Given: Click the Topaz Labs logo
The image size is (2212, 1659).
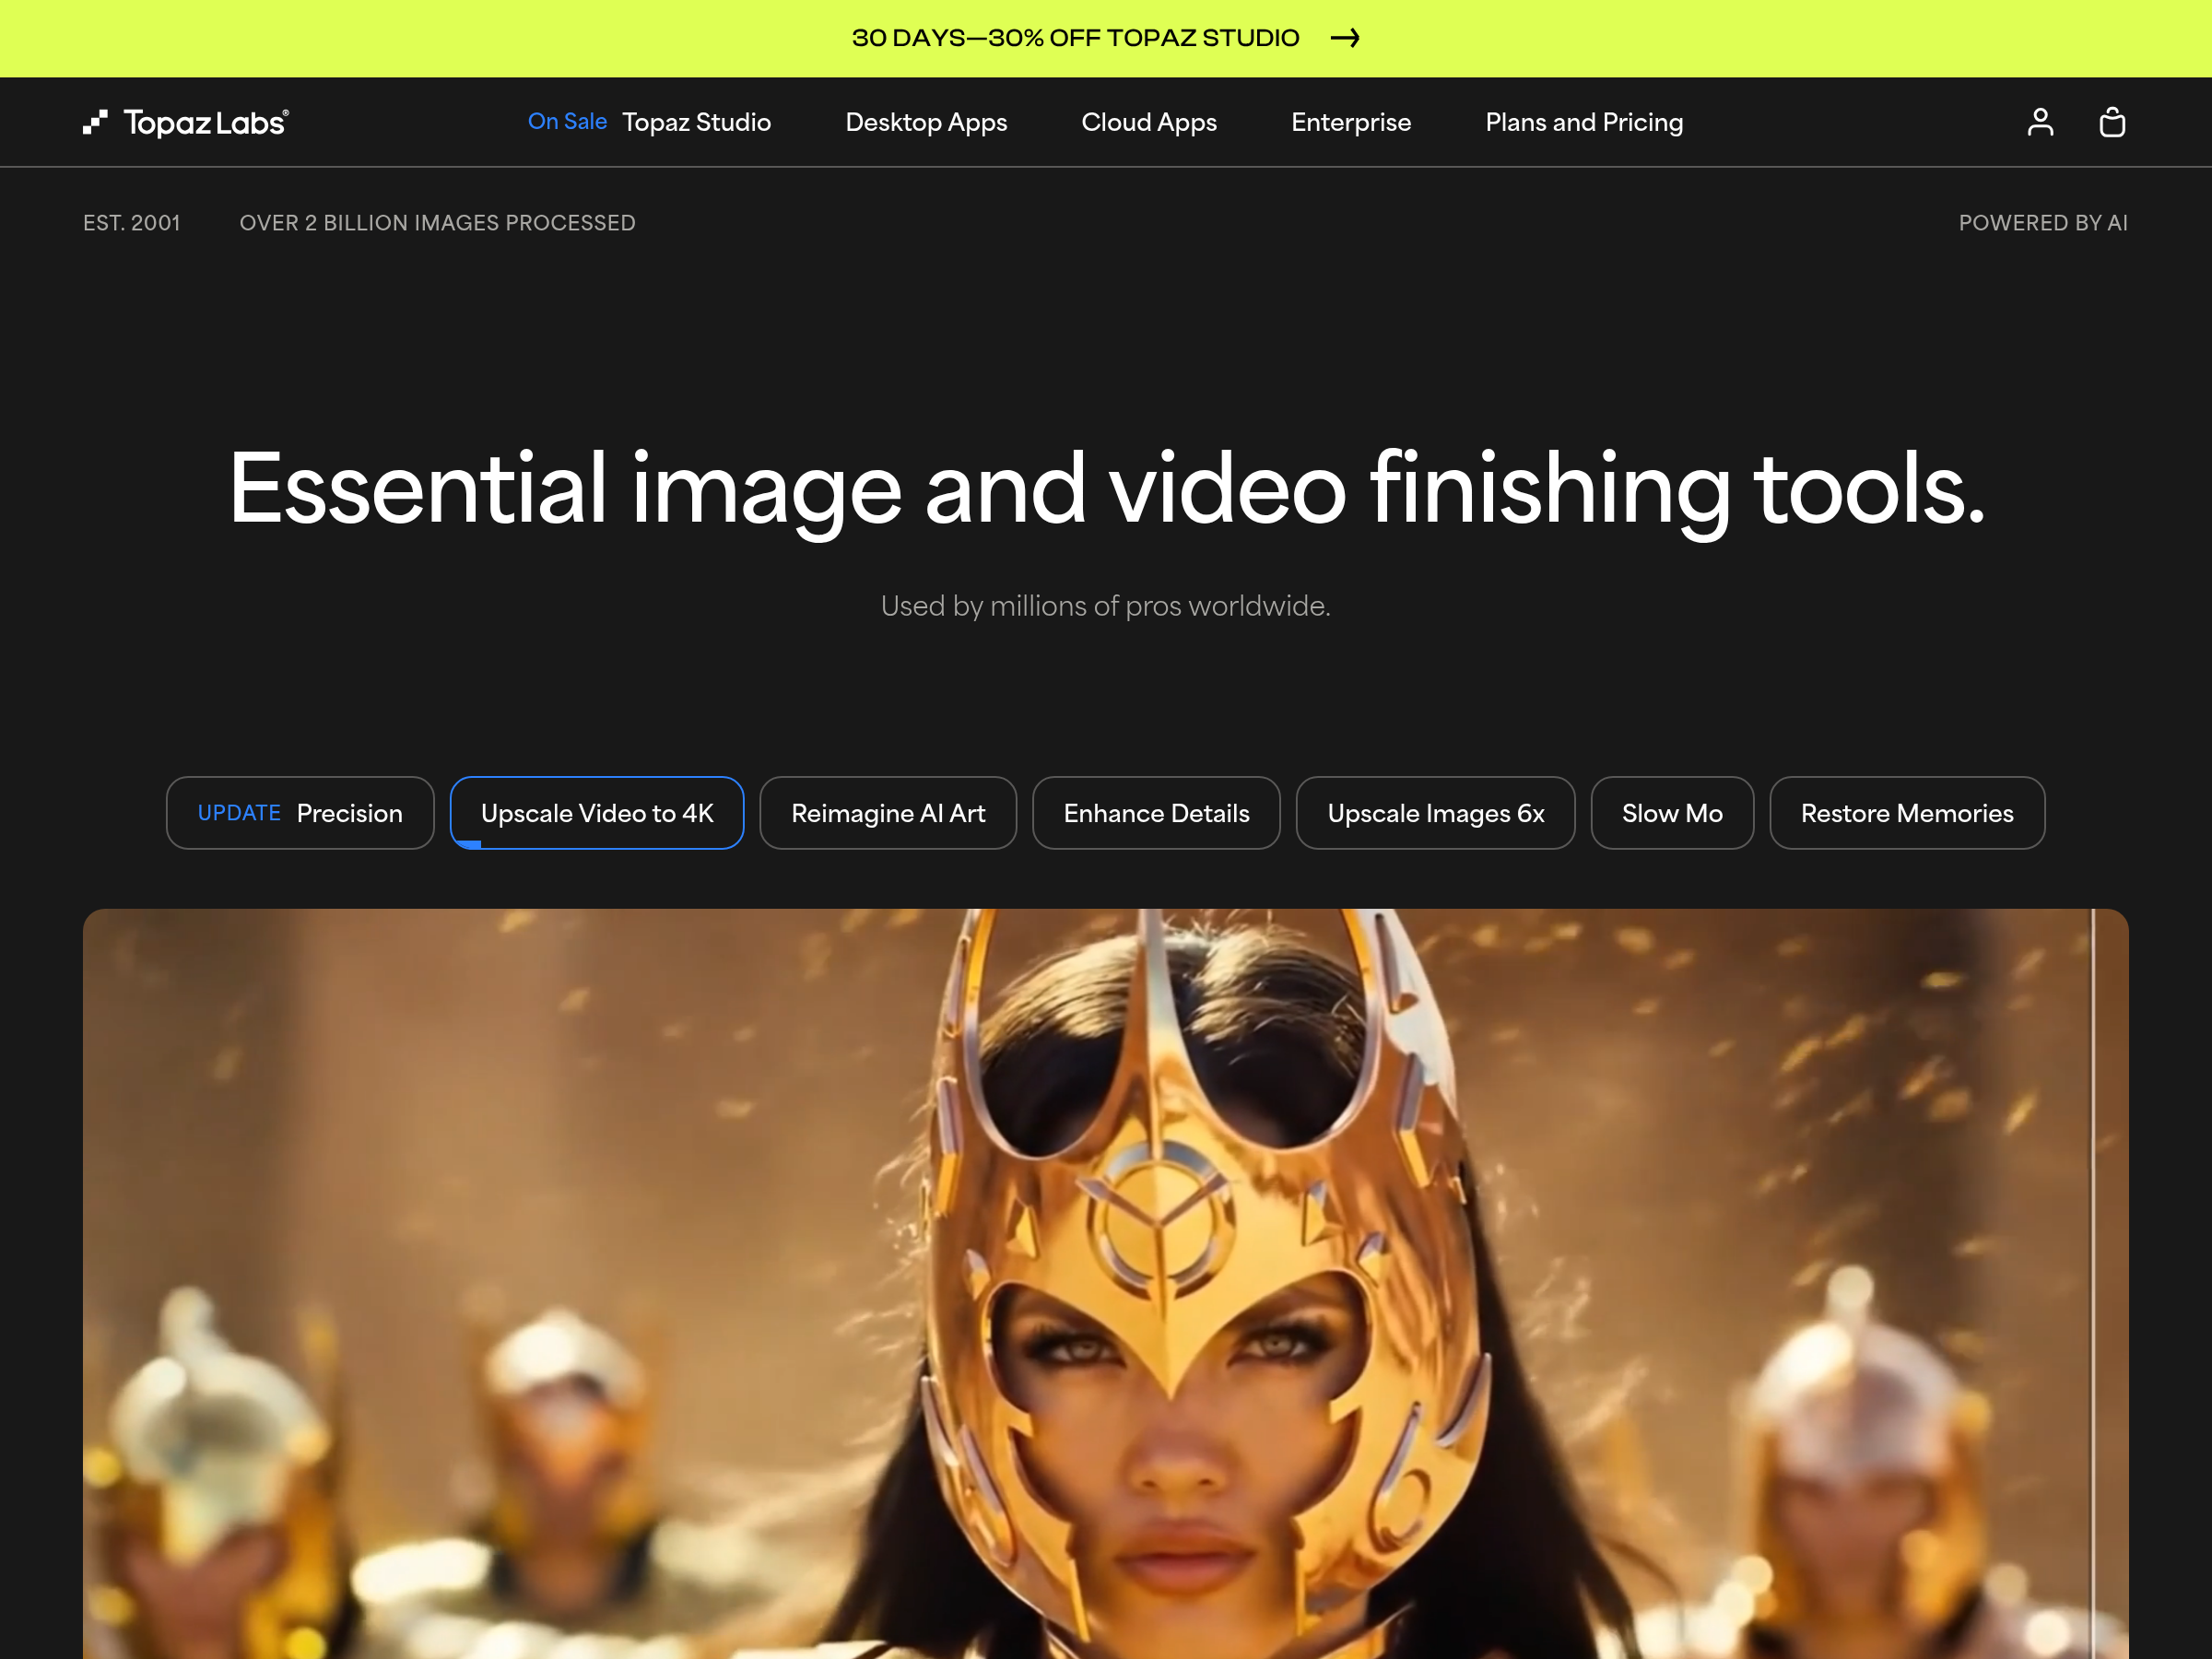Looking at the screenshot, I should point(186,122).
